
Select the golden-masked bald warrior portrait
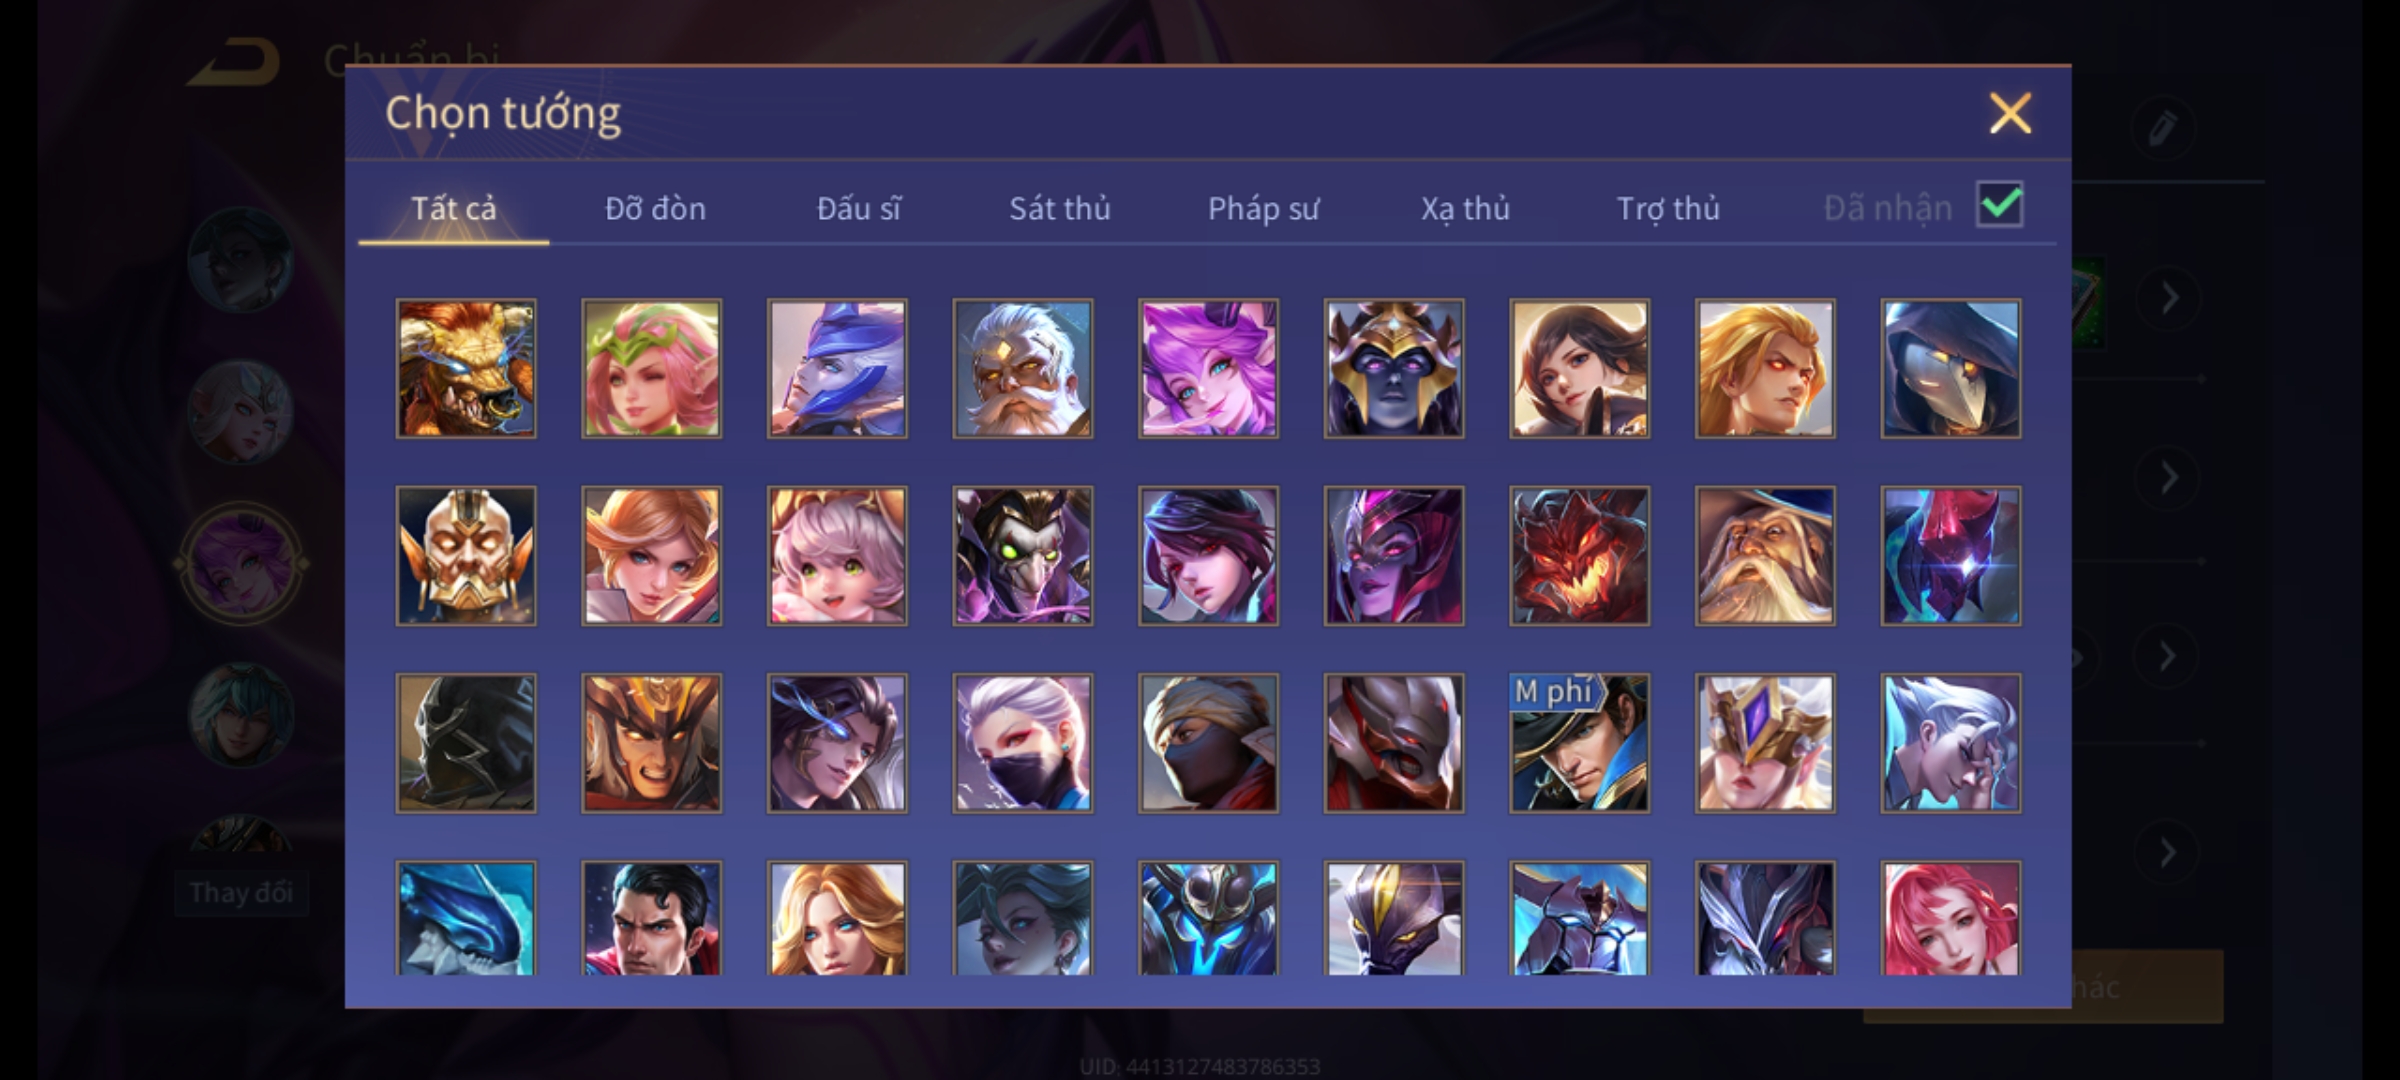coord(466,556)
